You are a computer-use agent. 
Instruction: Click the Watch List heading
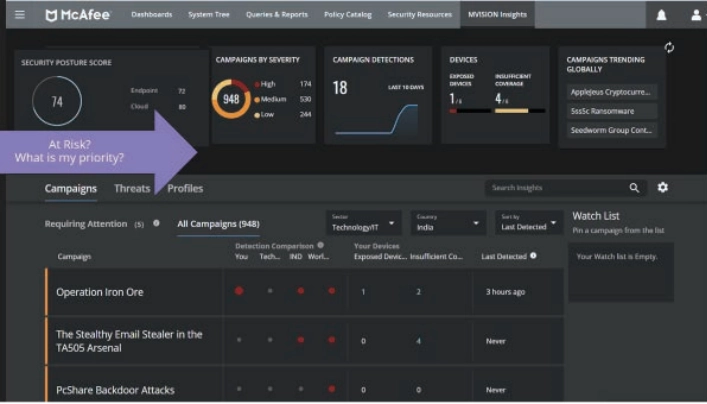[x=596, y=216]
